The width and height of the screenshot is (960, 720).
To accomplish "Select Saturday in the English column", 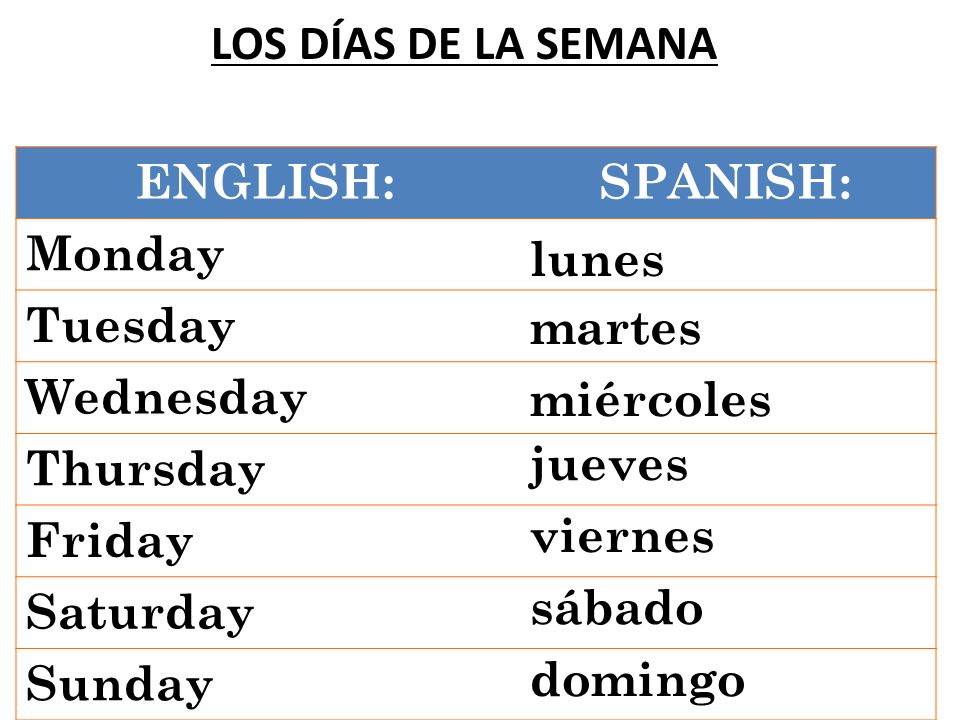I will coord(140,614).
